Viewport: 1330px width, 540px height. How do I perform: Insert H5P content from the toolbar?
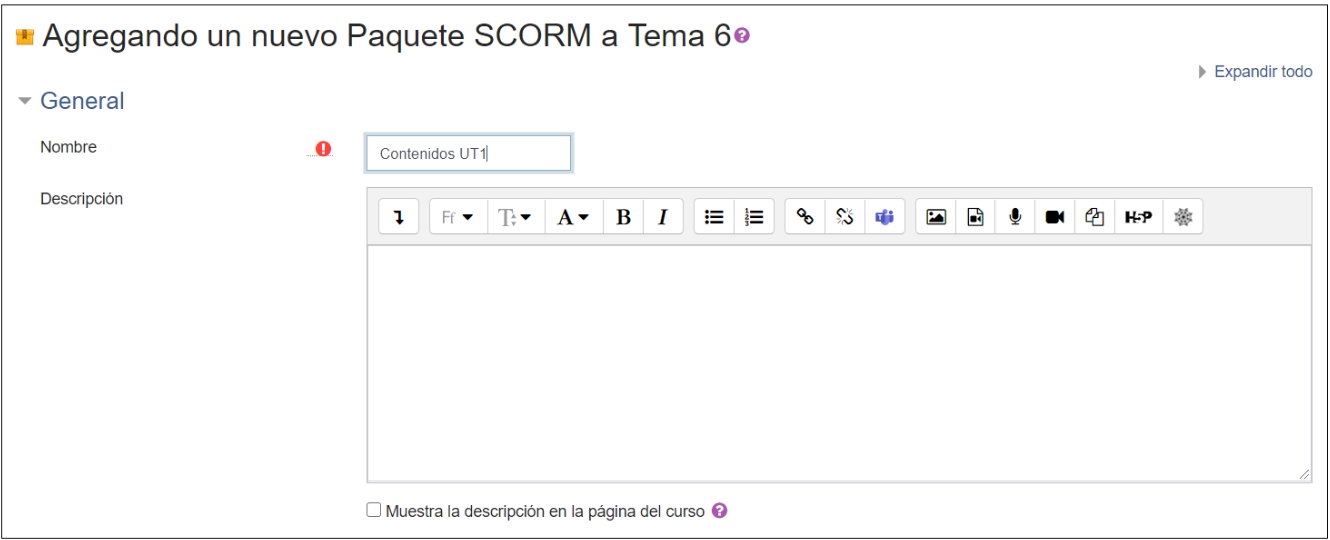[x=1138, y=217]
